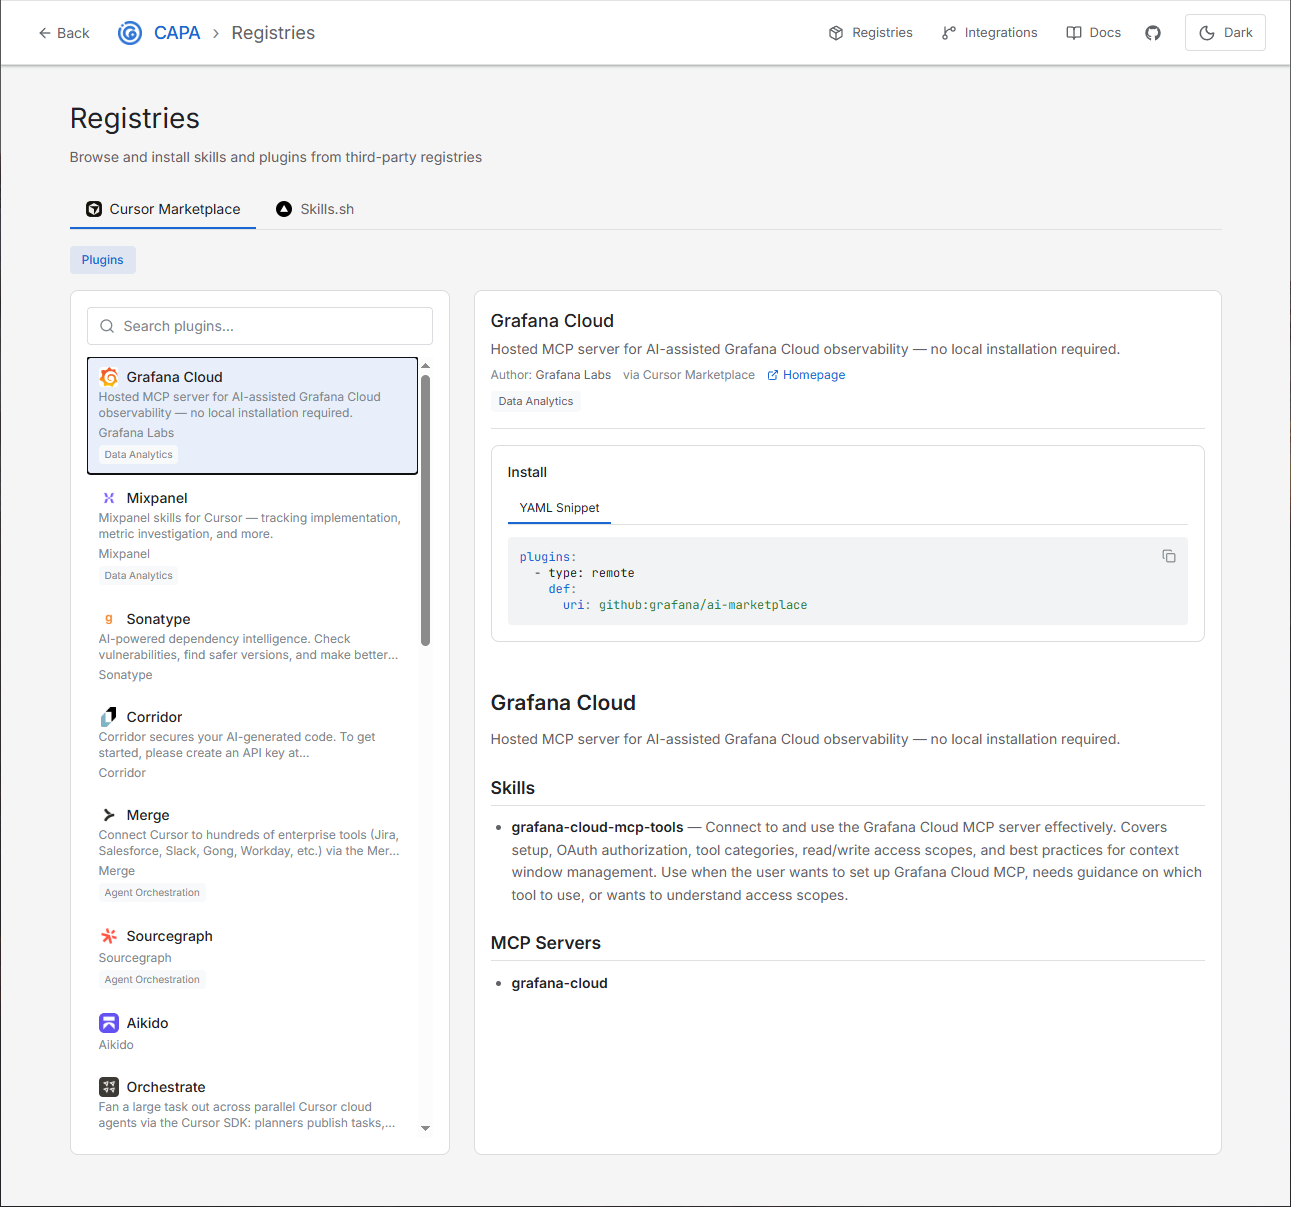Click the CAPA logo icon

click(130, 33)
